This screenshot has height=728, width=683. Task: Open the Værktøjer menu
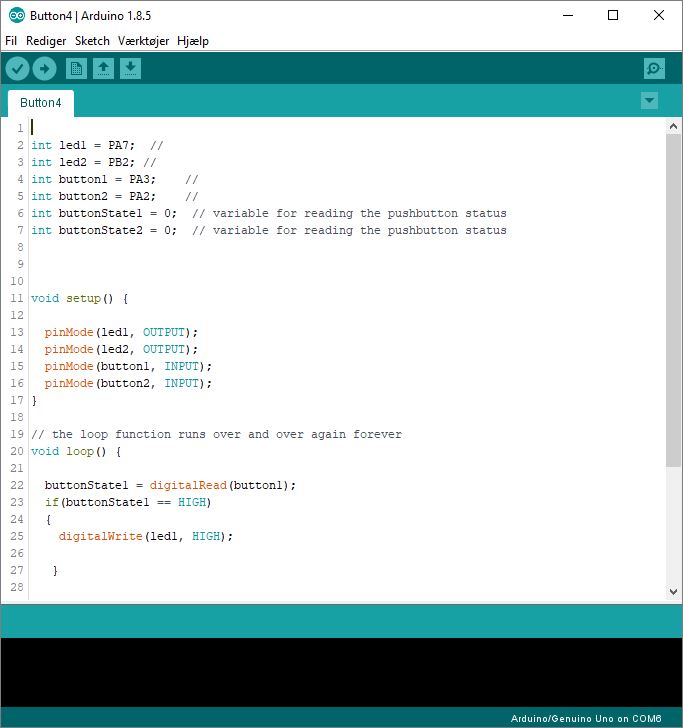coord(143,41)
